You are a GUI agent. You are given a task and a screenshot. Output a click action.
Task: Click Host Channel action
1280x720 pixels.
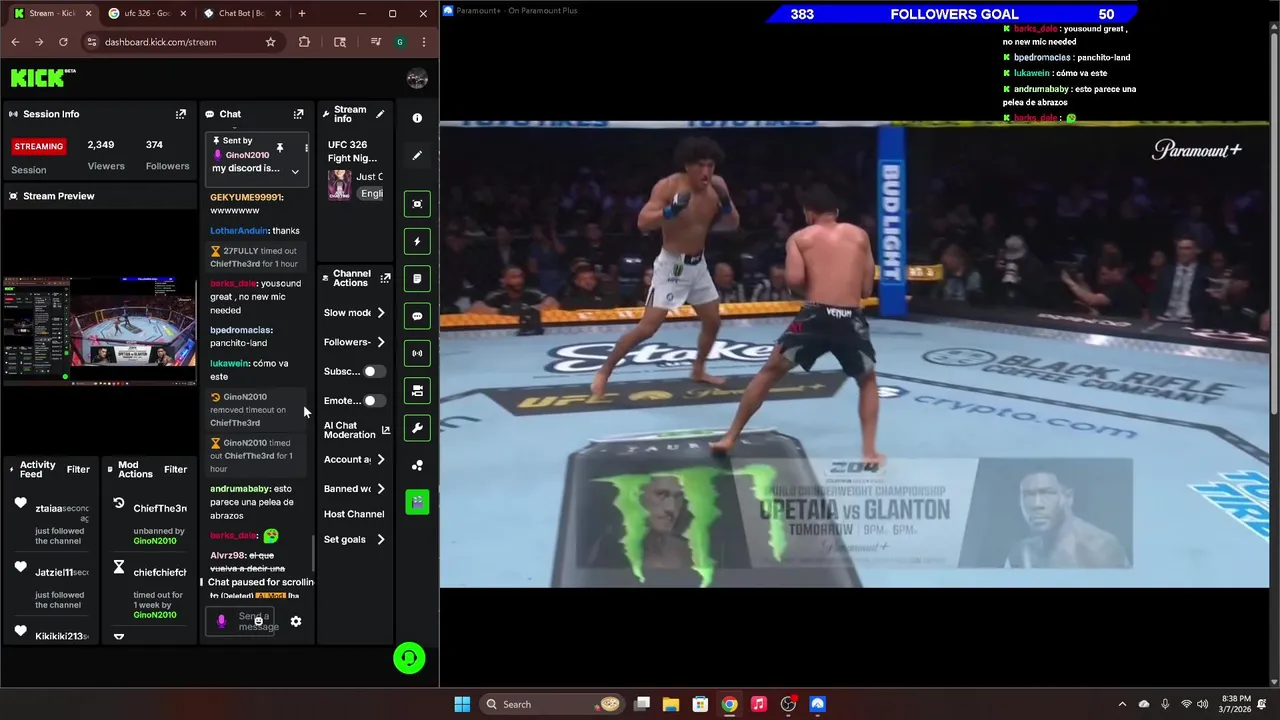tap(354, 514)
